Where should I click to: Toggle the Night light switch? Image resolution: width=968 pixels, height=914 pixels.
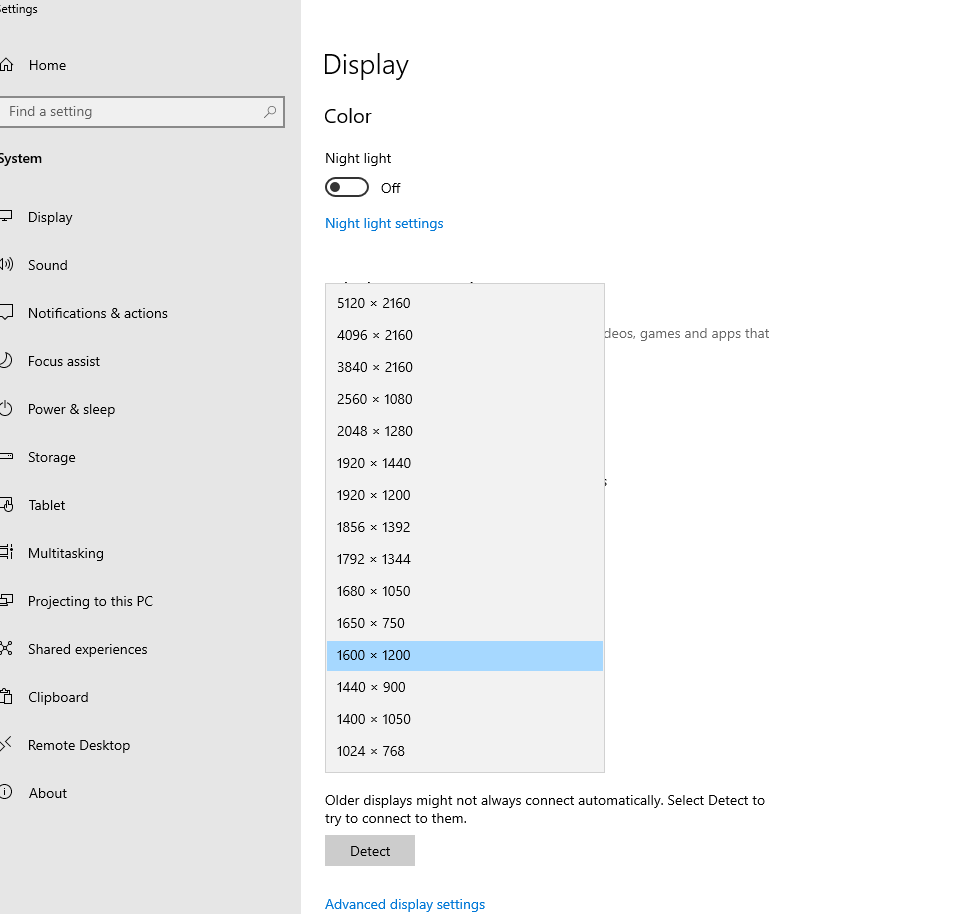tap(347, 187)
